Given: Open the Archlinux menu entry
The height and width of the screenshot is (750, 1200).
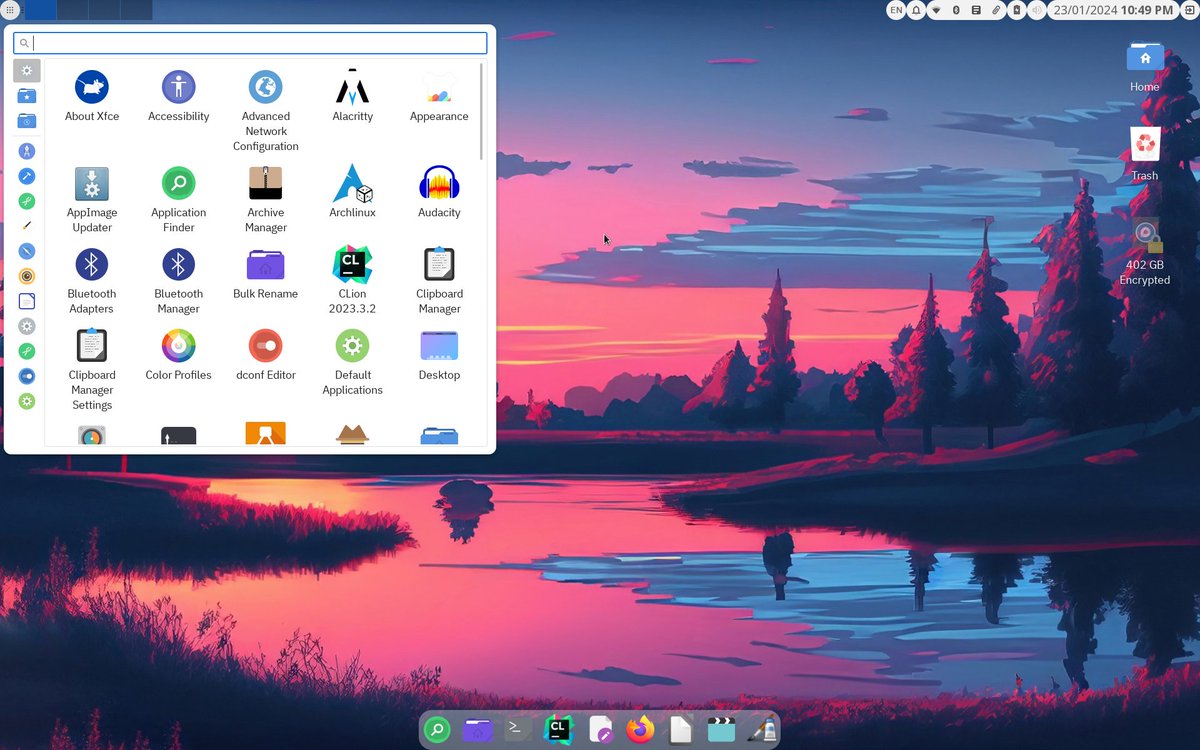Looking at the screenshot, I should [x=352, y=193].
